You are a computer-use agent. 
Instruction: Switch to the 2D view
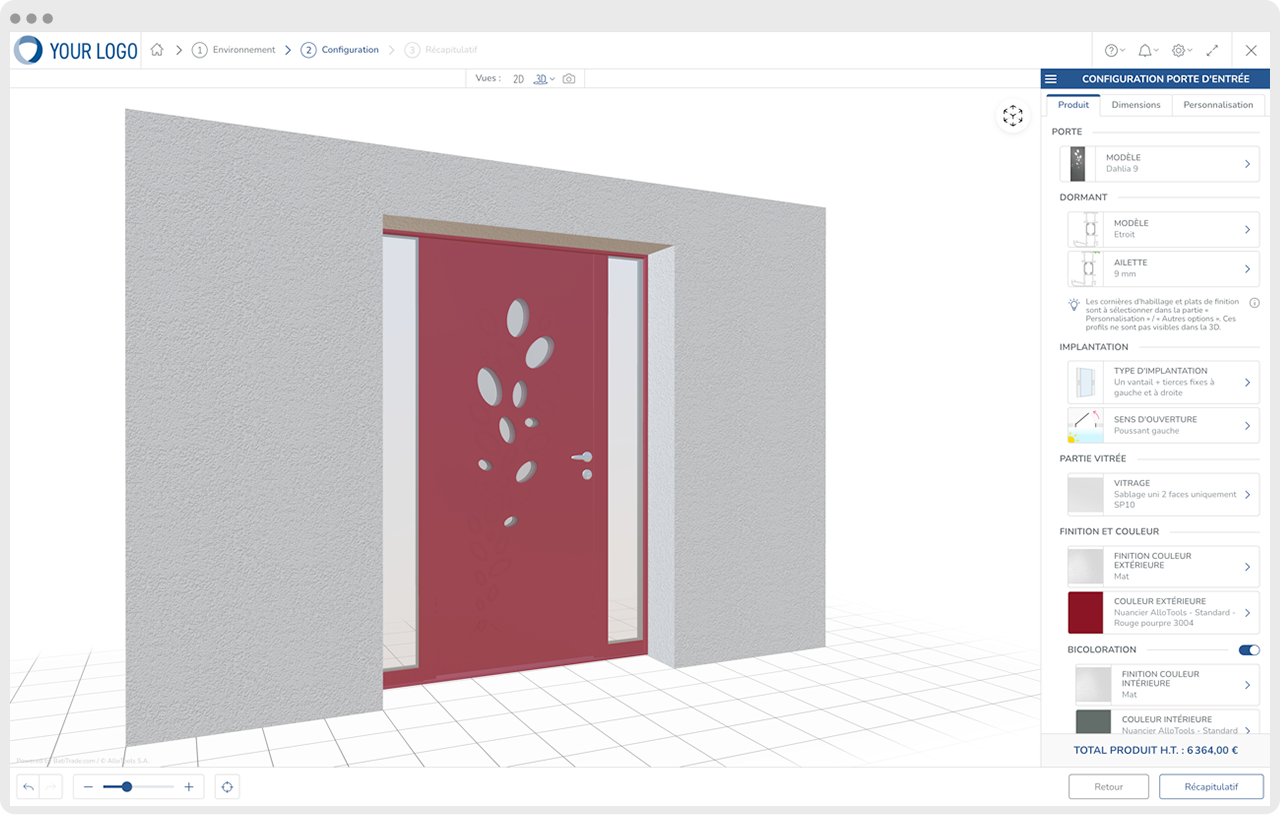[x=518, y=78]
